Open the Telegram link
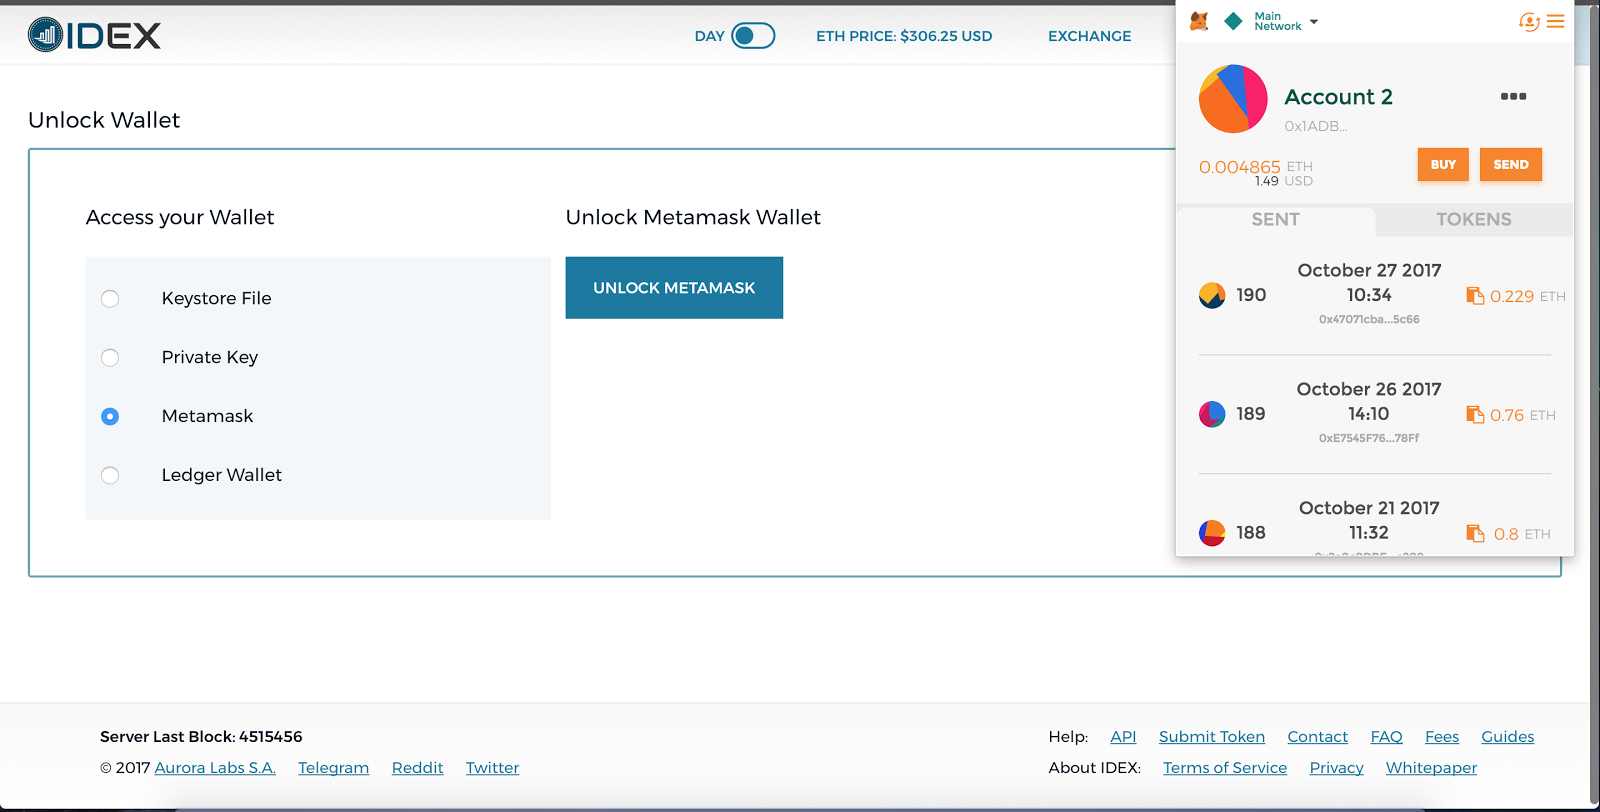 click(x=333, y=768)
